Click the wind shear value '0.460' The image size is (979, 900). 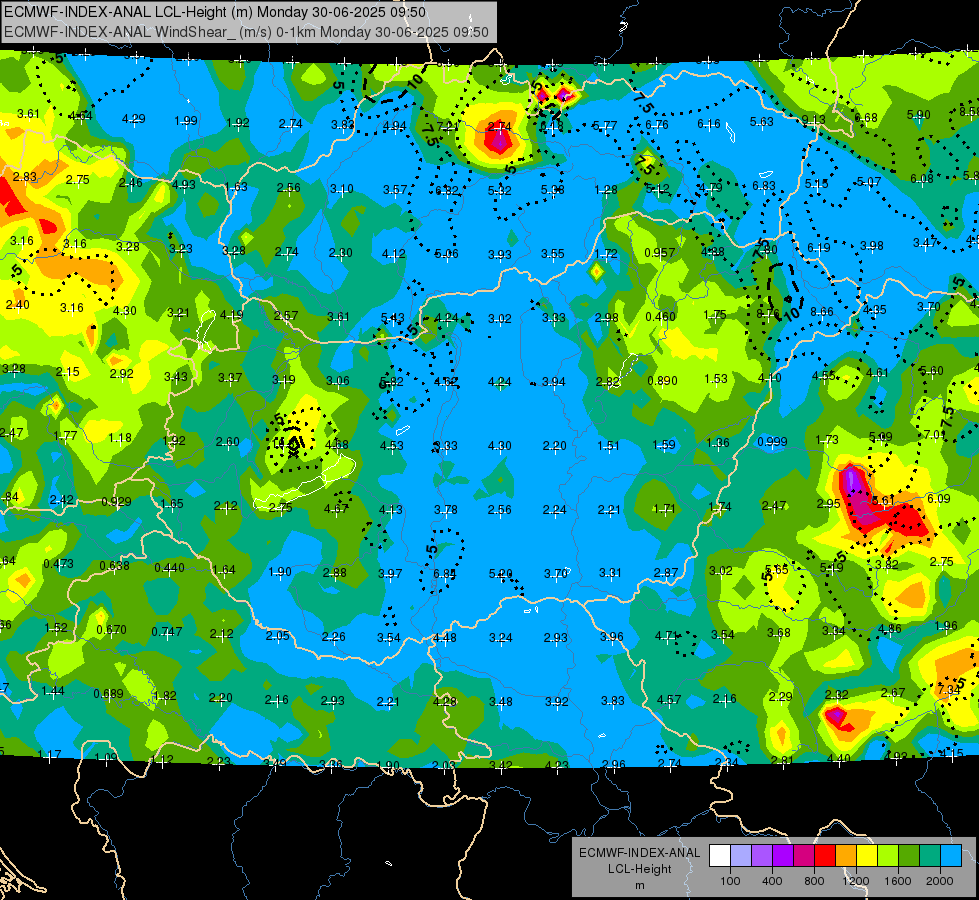pos(661,317)
